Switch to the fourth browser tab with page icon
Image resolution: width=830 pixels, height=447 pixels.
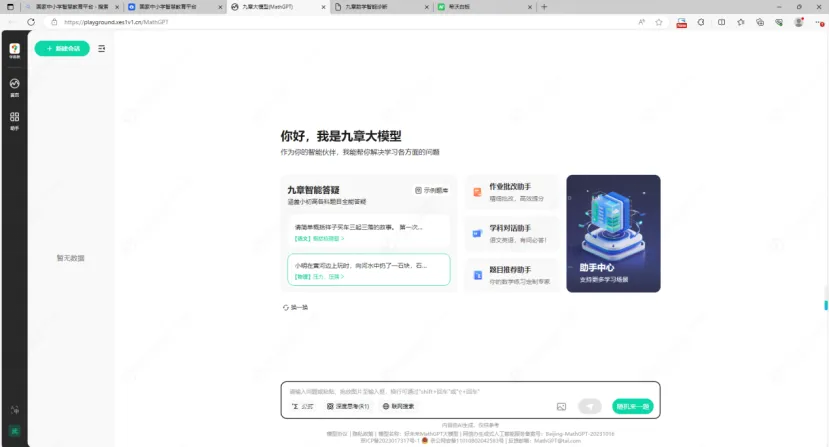(x=382, y=7)
